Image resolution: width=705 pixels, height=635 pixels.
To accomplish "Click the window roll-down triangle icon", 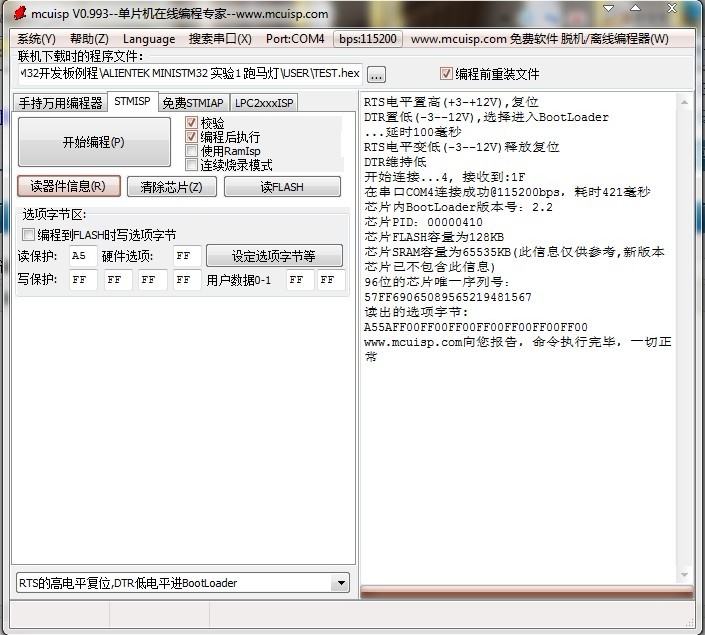I will point(608,8).
